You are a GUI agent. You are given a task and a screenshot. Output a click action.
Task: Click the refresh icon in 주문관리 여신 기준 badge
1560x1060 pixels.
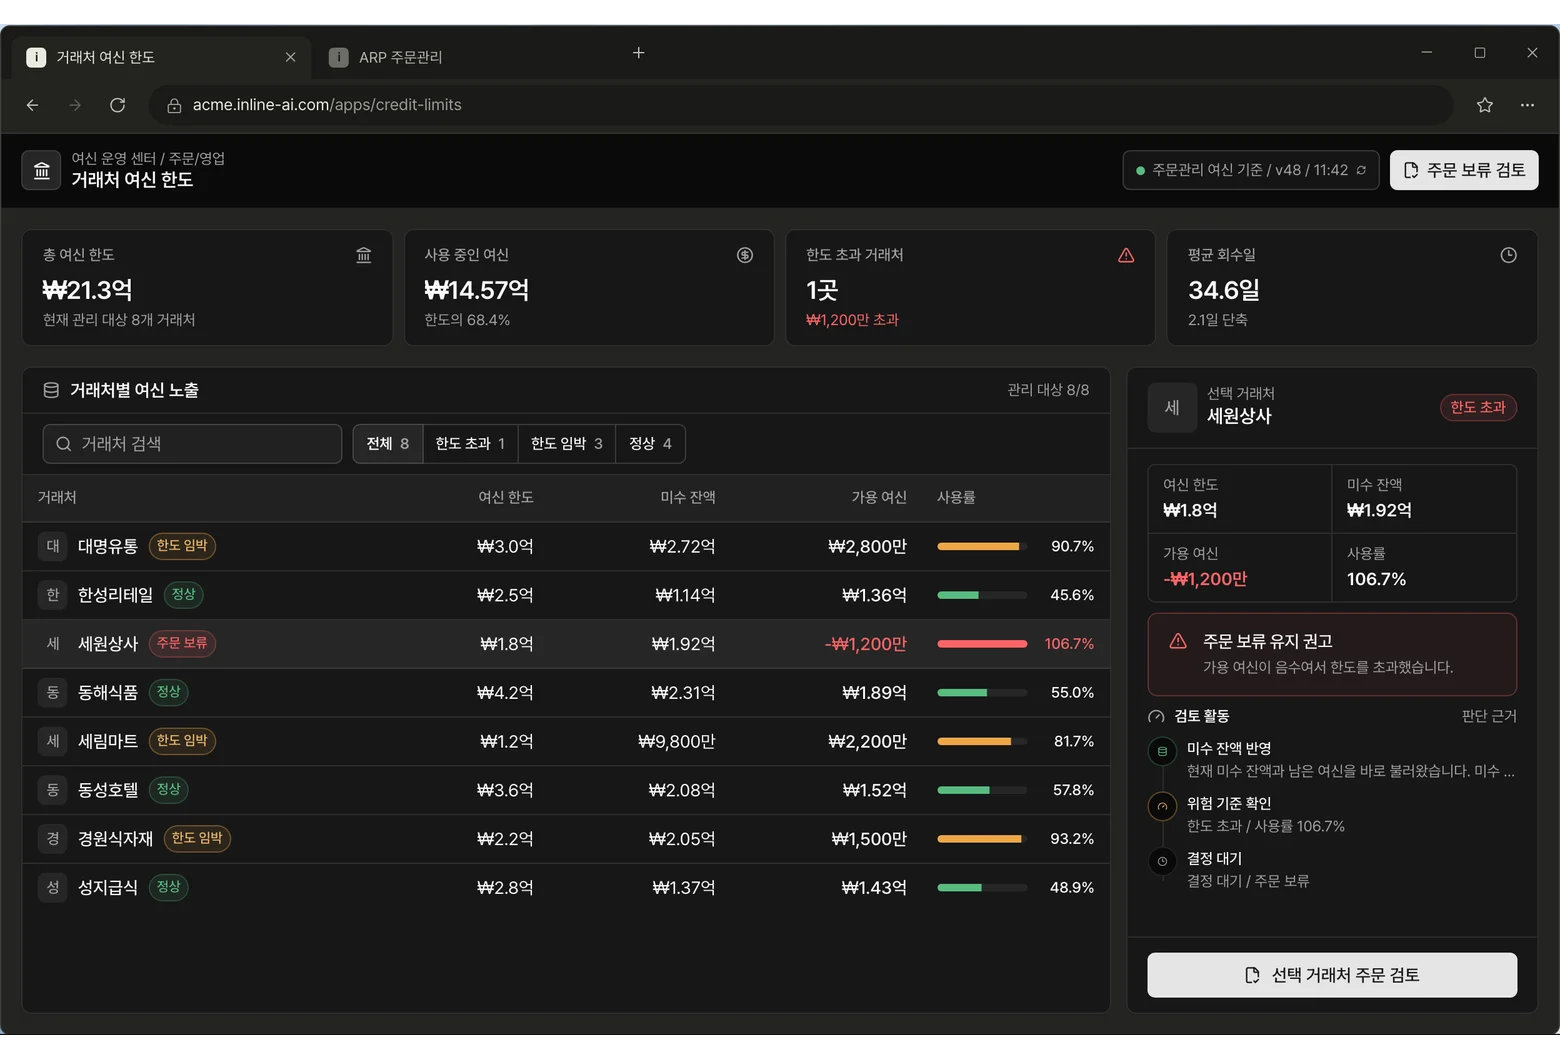point(1361,170)
